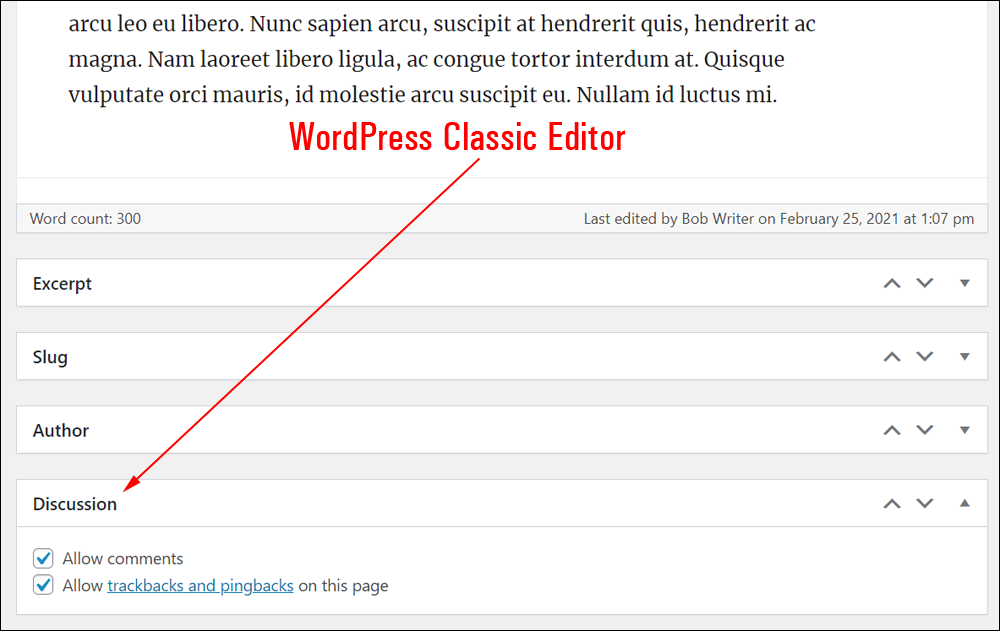This screenshot has width=1000, height=631.
Task: Open the trackbacks and pingbacks link
Action: point(200,586)
